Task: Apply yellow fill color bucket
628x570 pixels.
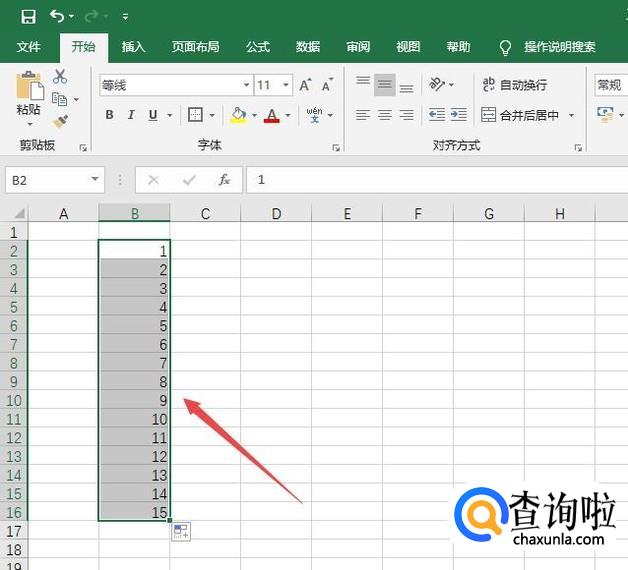Action: (239, 115)
